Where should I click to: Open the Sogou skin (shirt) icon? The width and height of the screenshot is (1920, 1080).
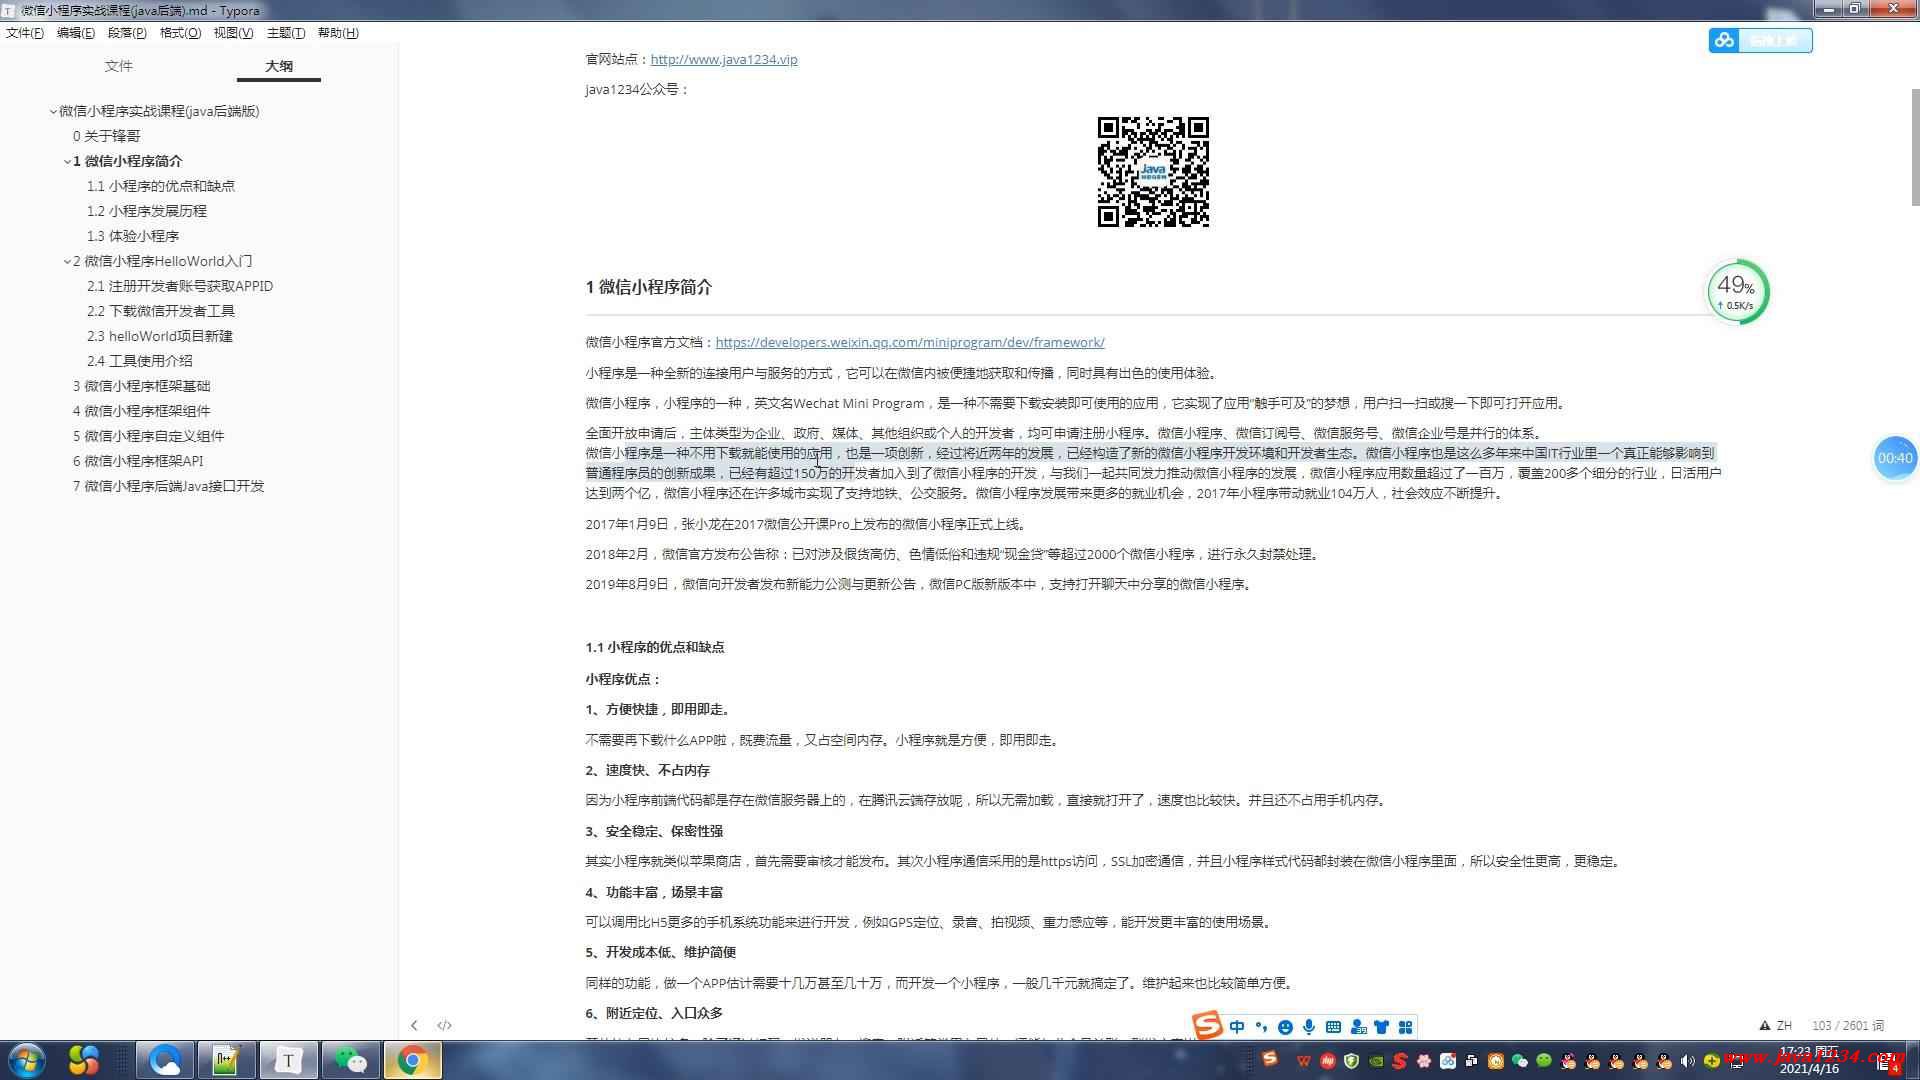pyautogui.click(x=1382, y=1027)
